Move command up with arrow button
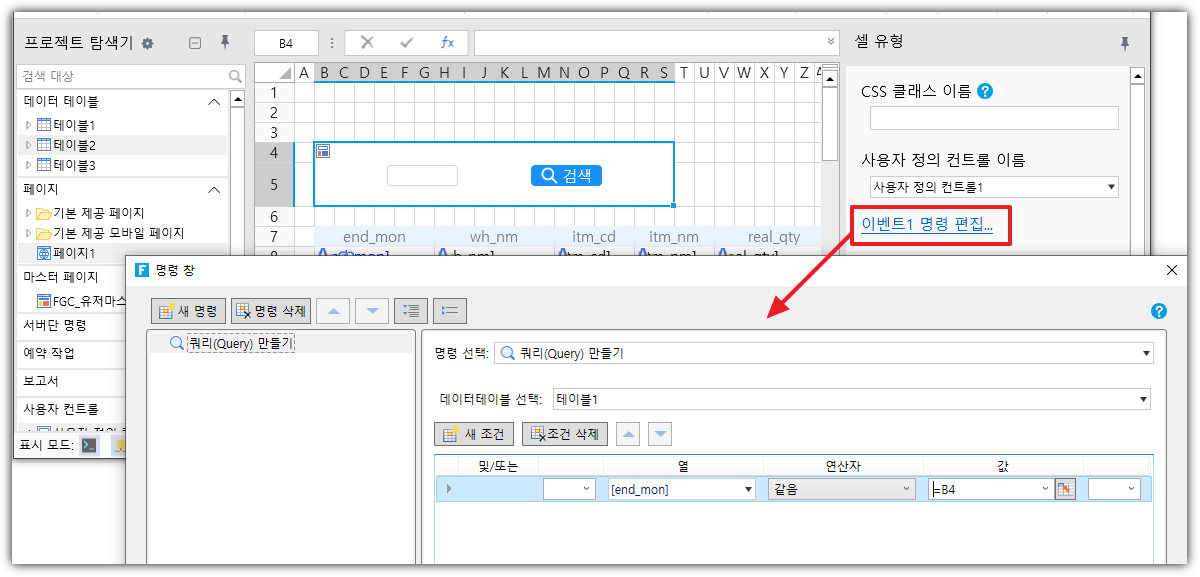 tap(333, 311)
